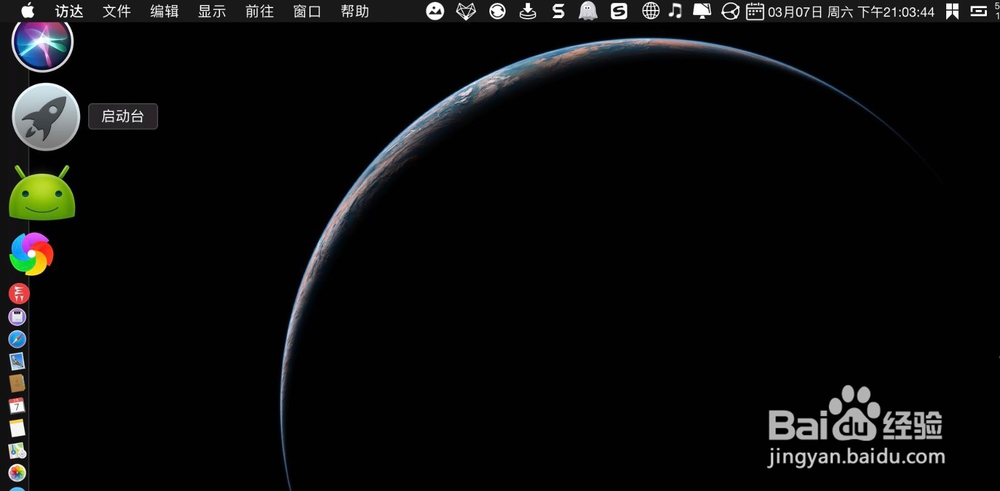
Task: Open the 访达 (Finder) menu
Action: 70,11
